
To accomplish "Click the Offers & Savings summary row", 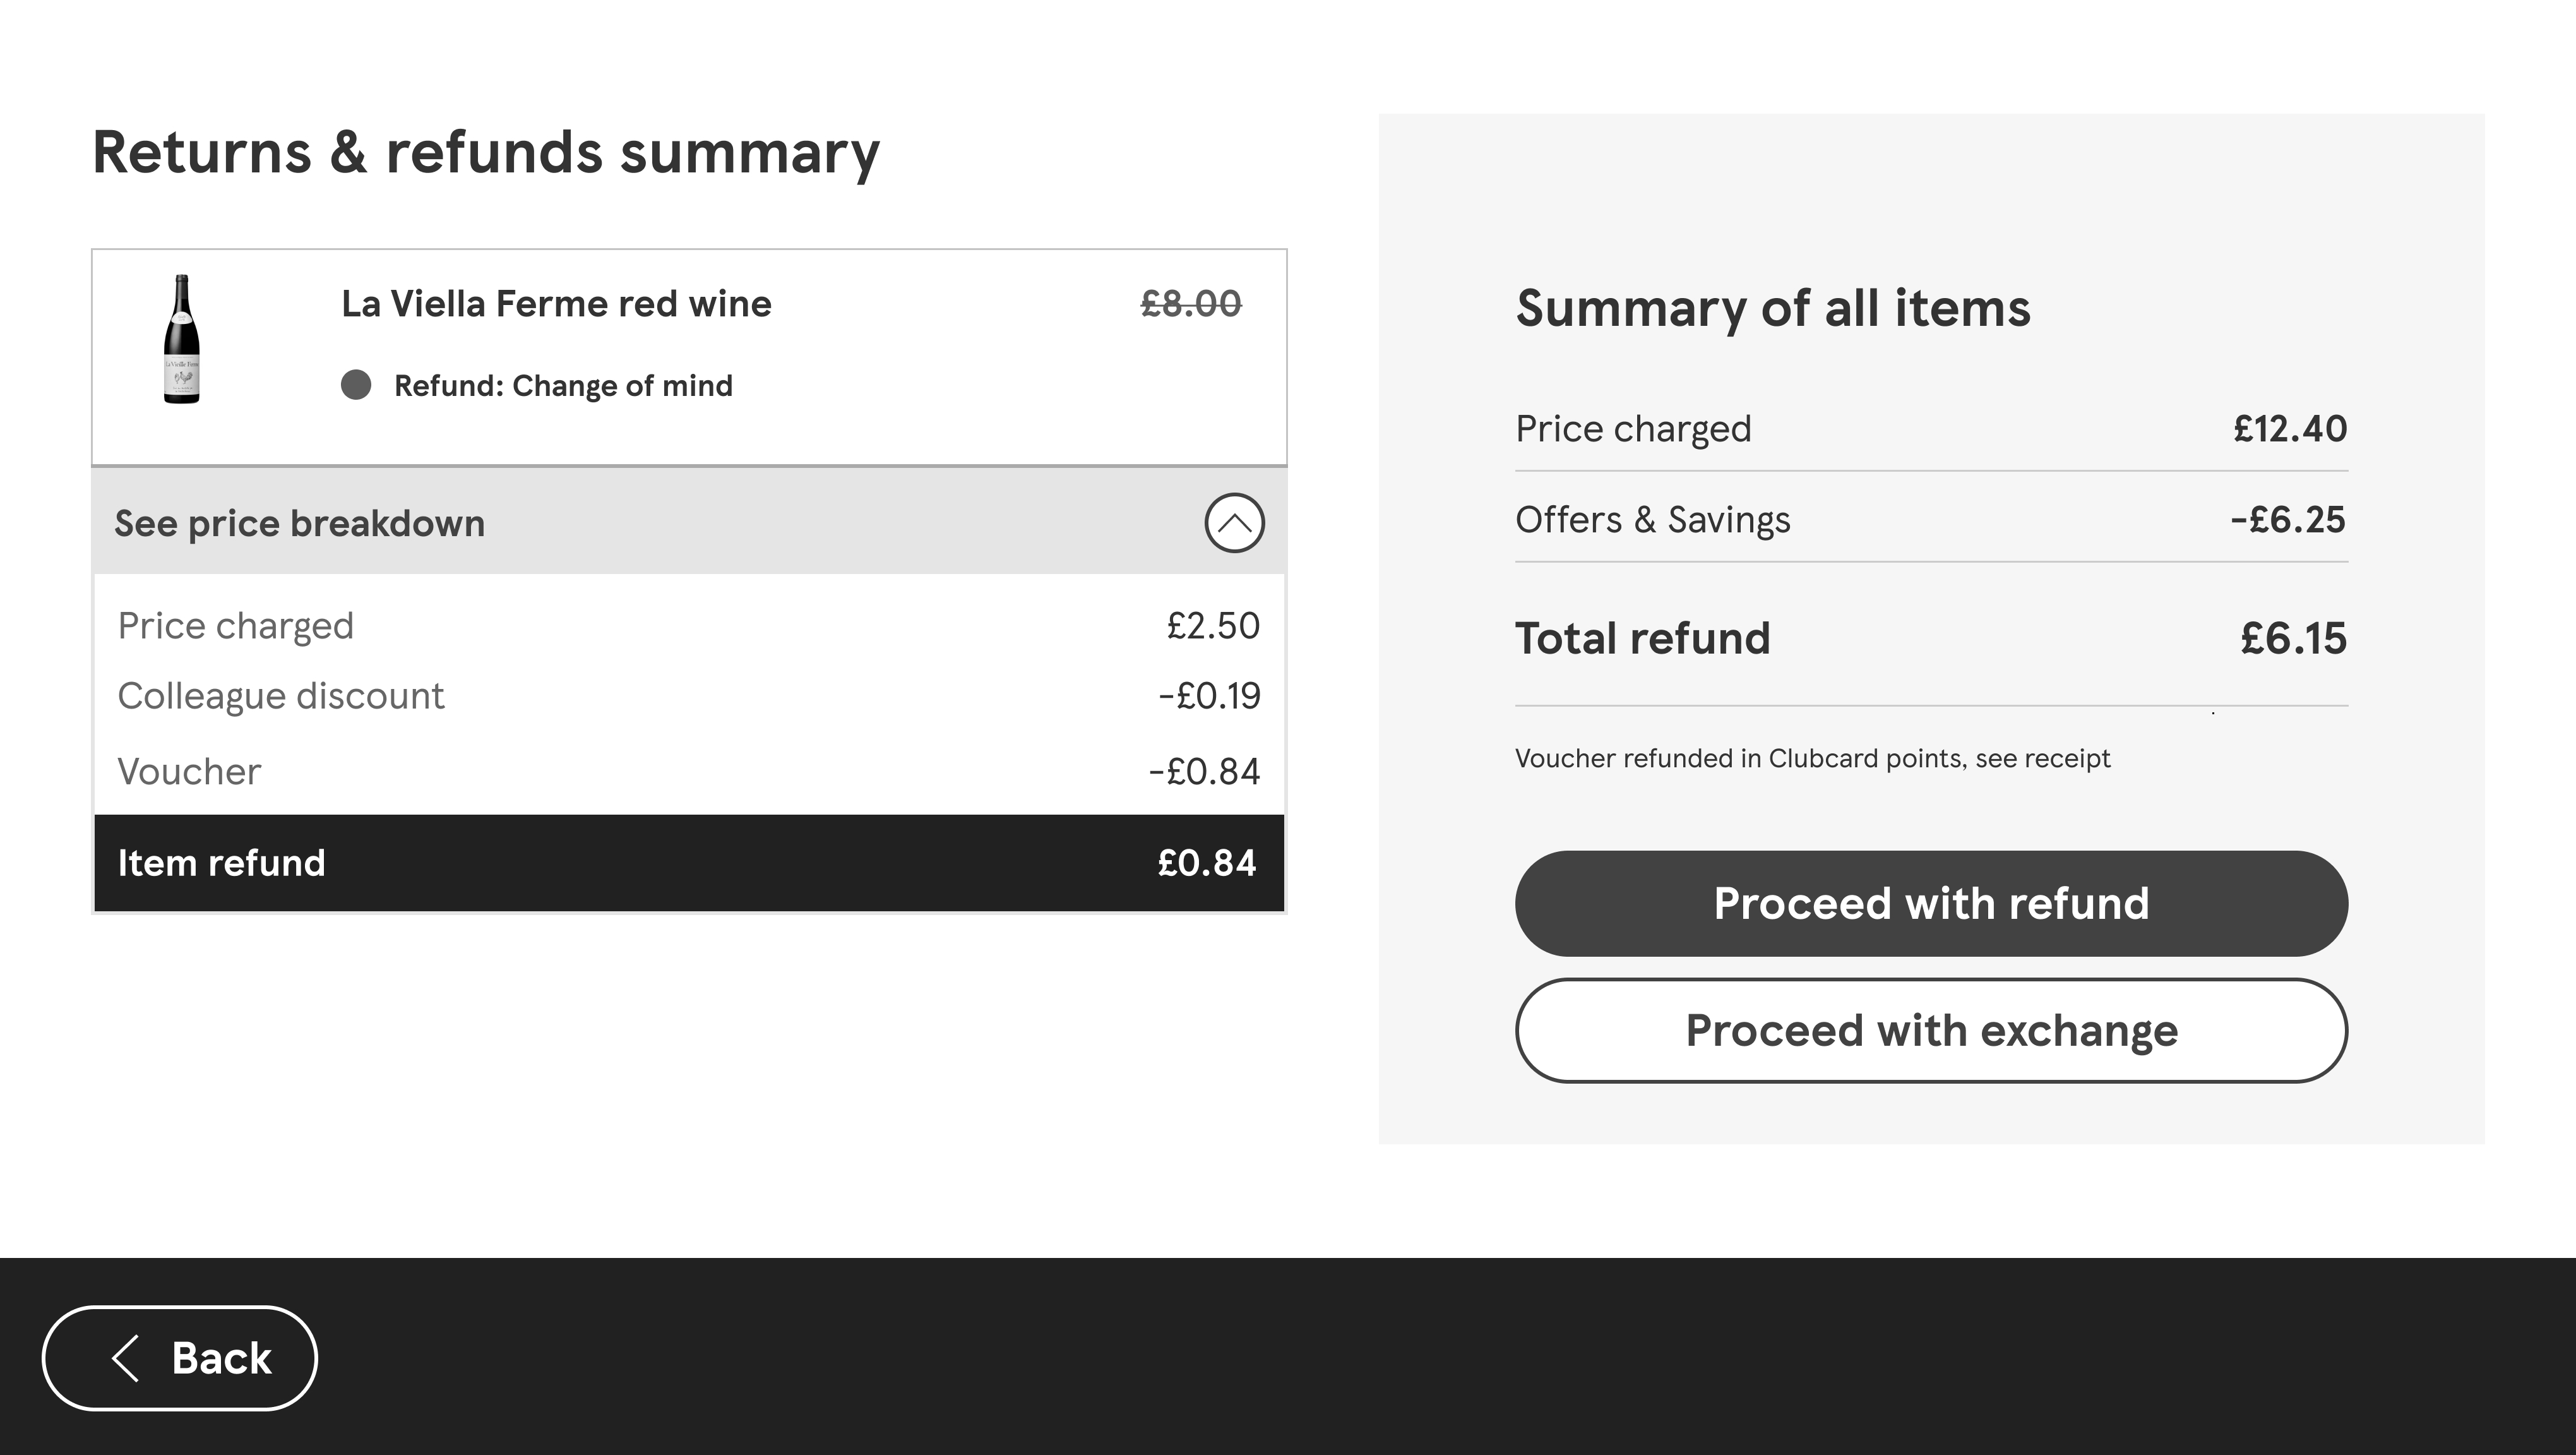I will tap(1931, 520).
